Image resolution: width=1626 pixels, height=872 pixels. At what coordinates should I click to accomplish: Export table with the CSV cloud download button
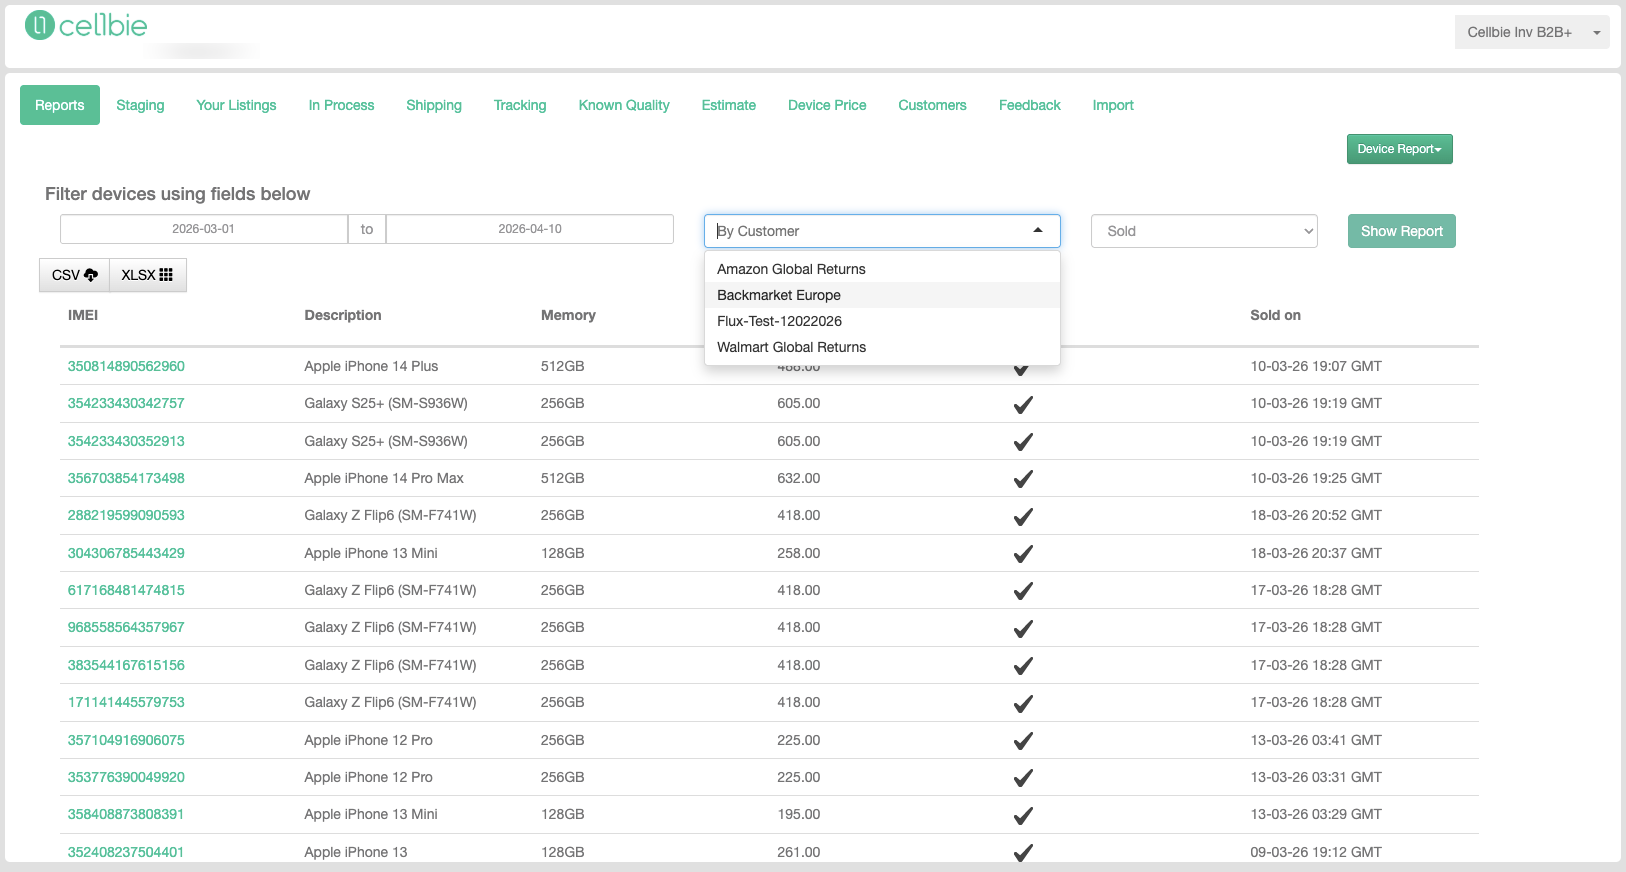[x=74, y=275]
